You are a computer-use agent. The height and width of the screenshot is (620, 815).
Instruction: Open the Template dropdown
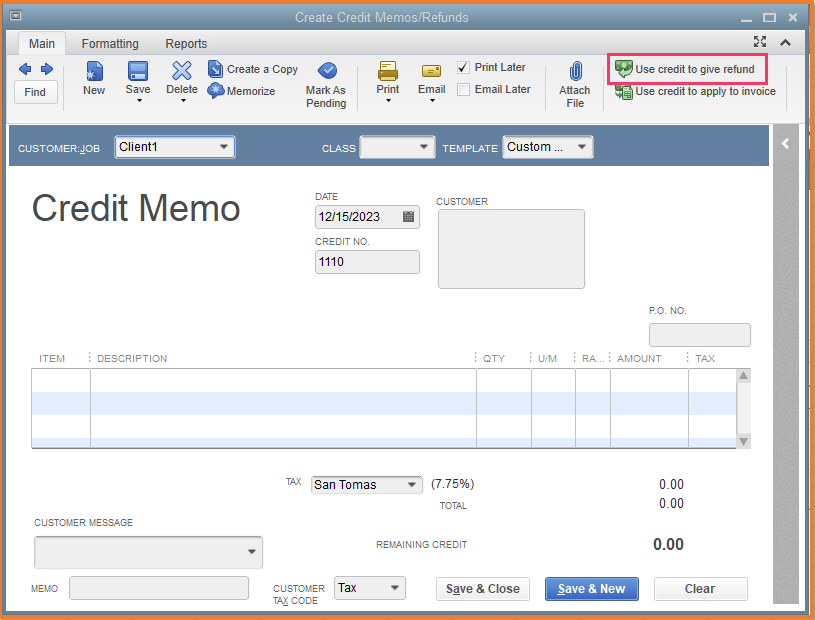point(582,147)
